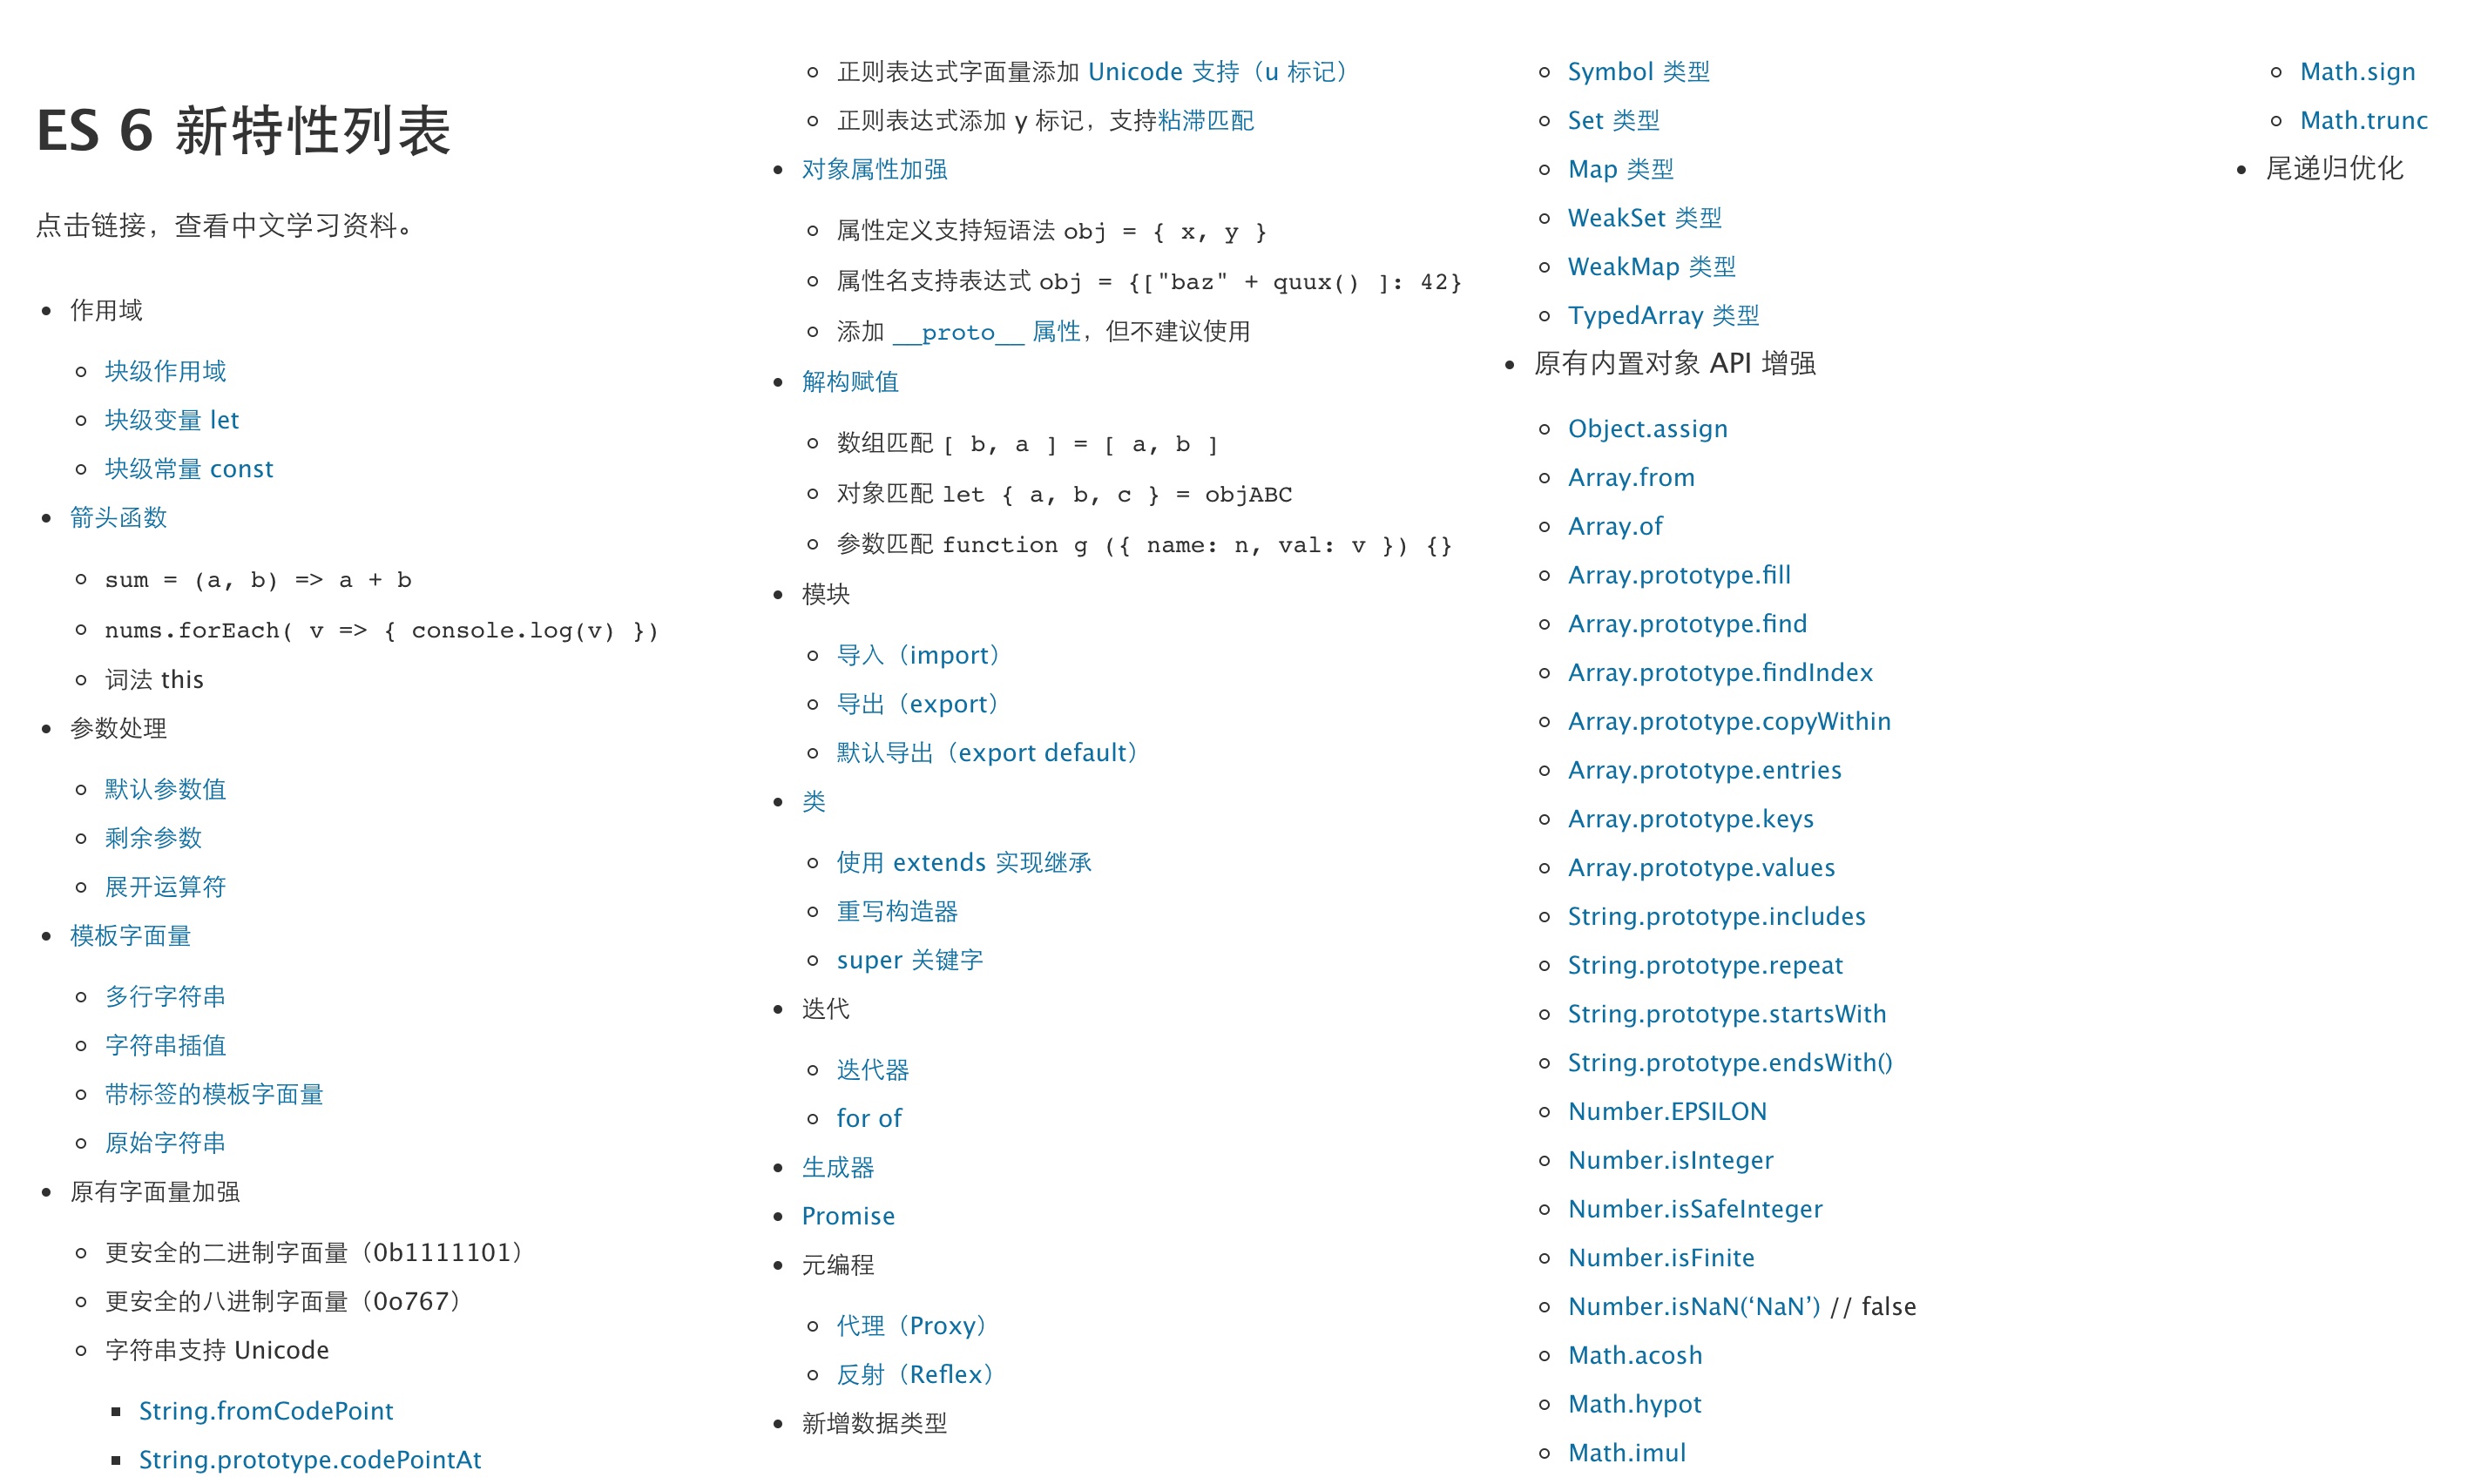Viewport: 2474px width, 1484px height.
Task: Select the 导入（import）link
Action: 919,654
